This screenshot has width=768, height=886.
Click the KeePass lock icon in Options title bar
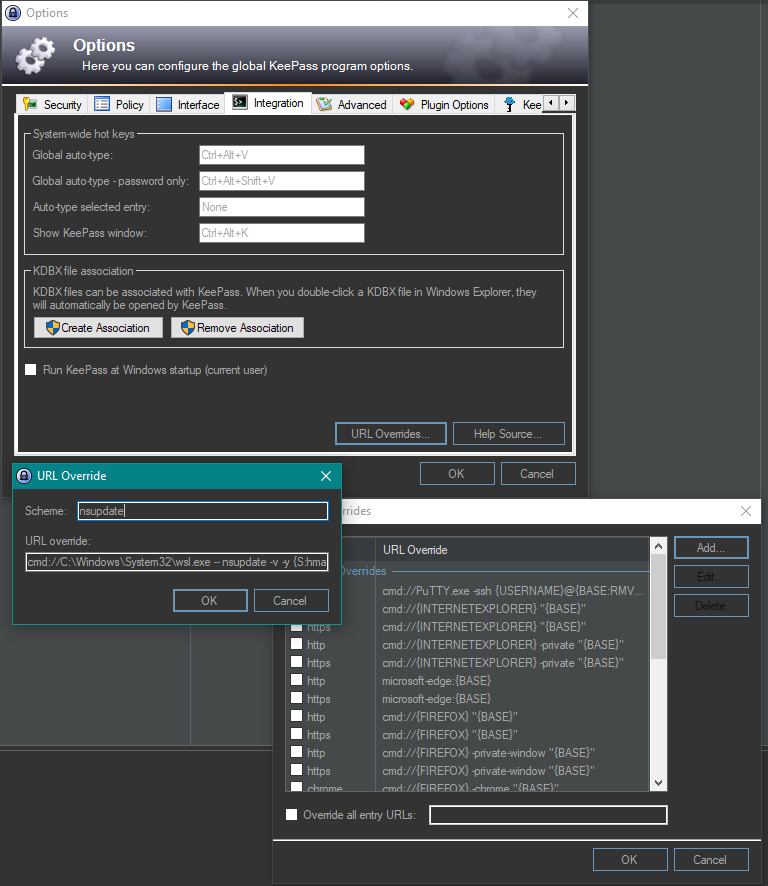pos(12,12)
